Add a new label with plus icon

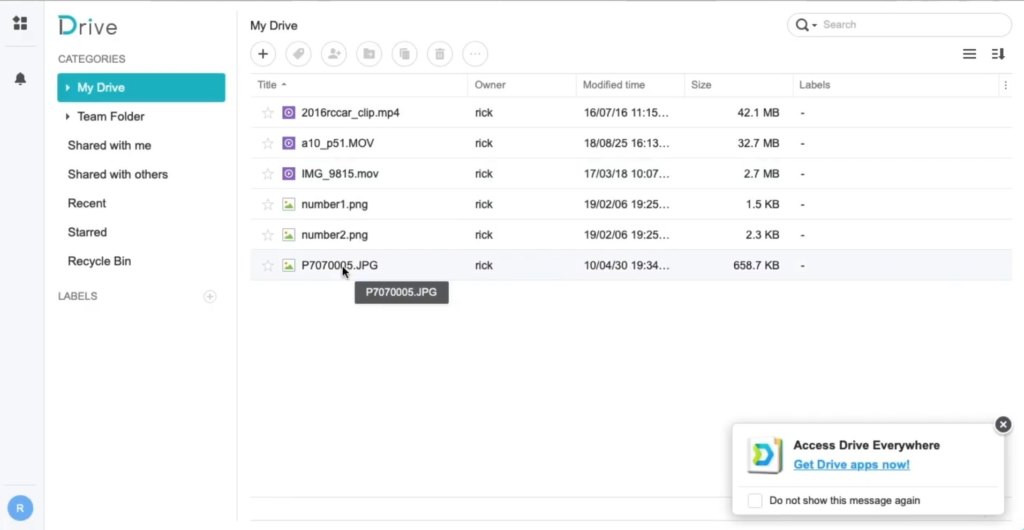click(x=209, y=296)
